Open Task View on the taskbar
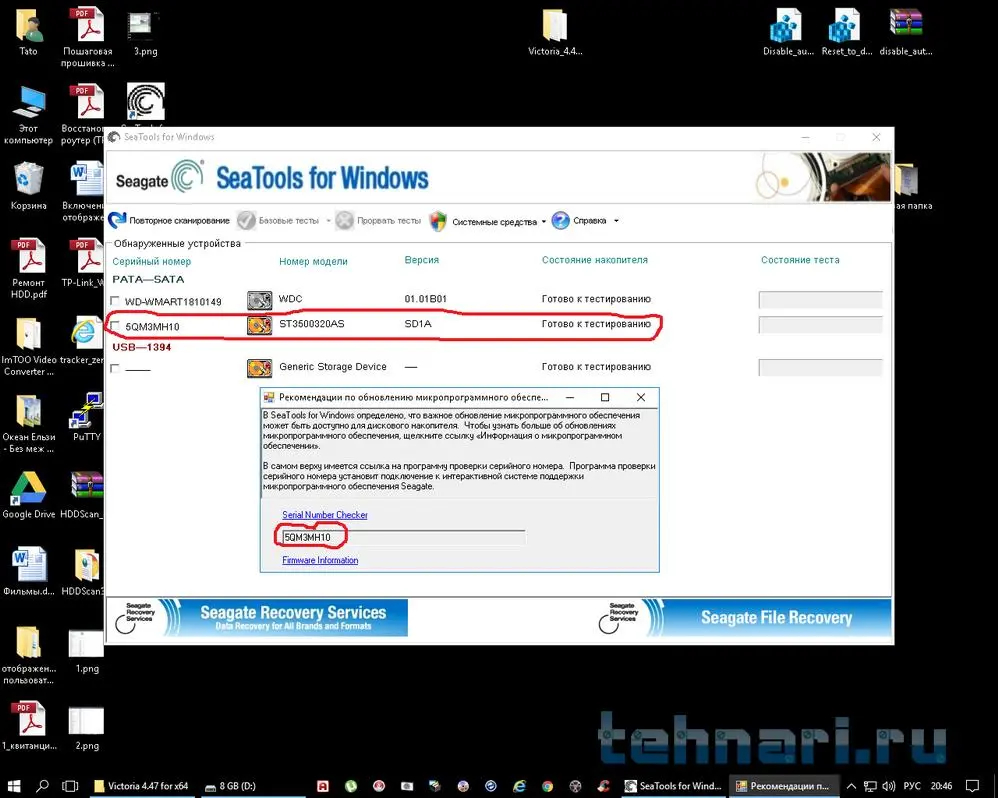The width and height of the screenshot is (998, 798). [x=70, y=786]
